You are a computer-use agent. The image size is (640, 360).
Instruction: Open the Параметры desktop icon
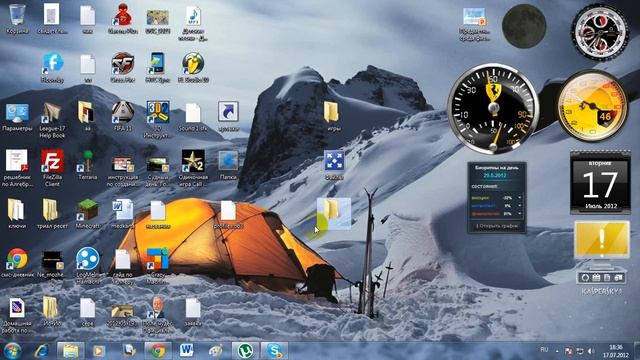[17, 116]
